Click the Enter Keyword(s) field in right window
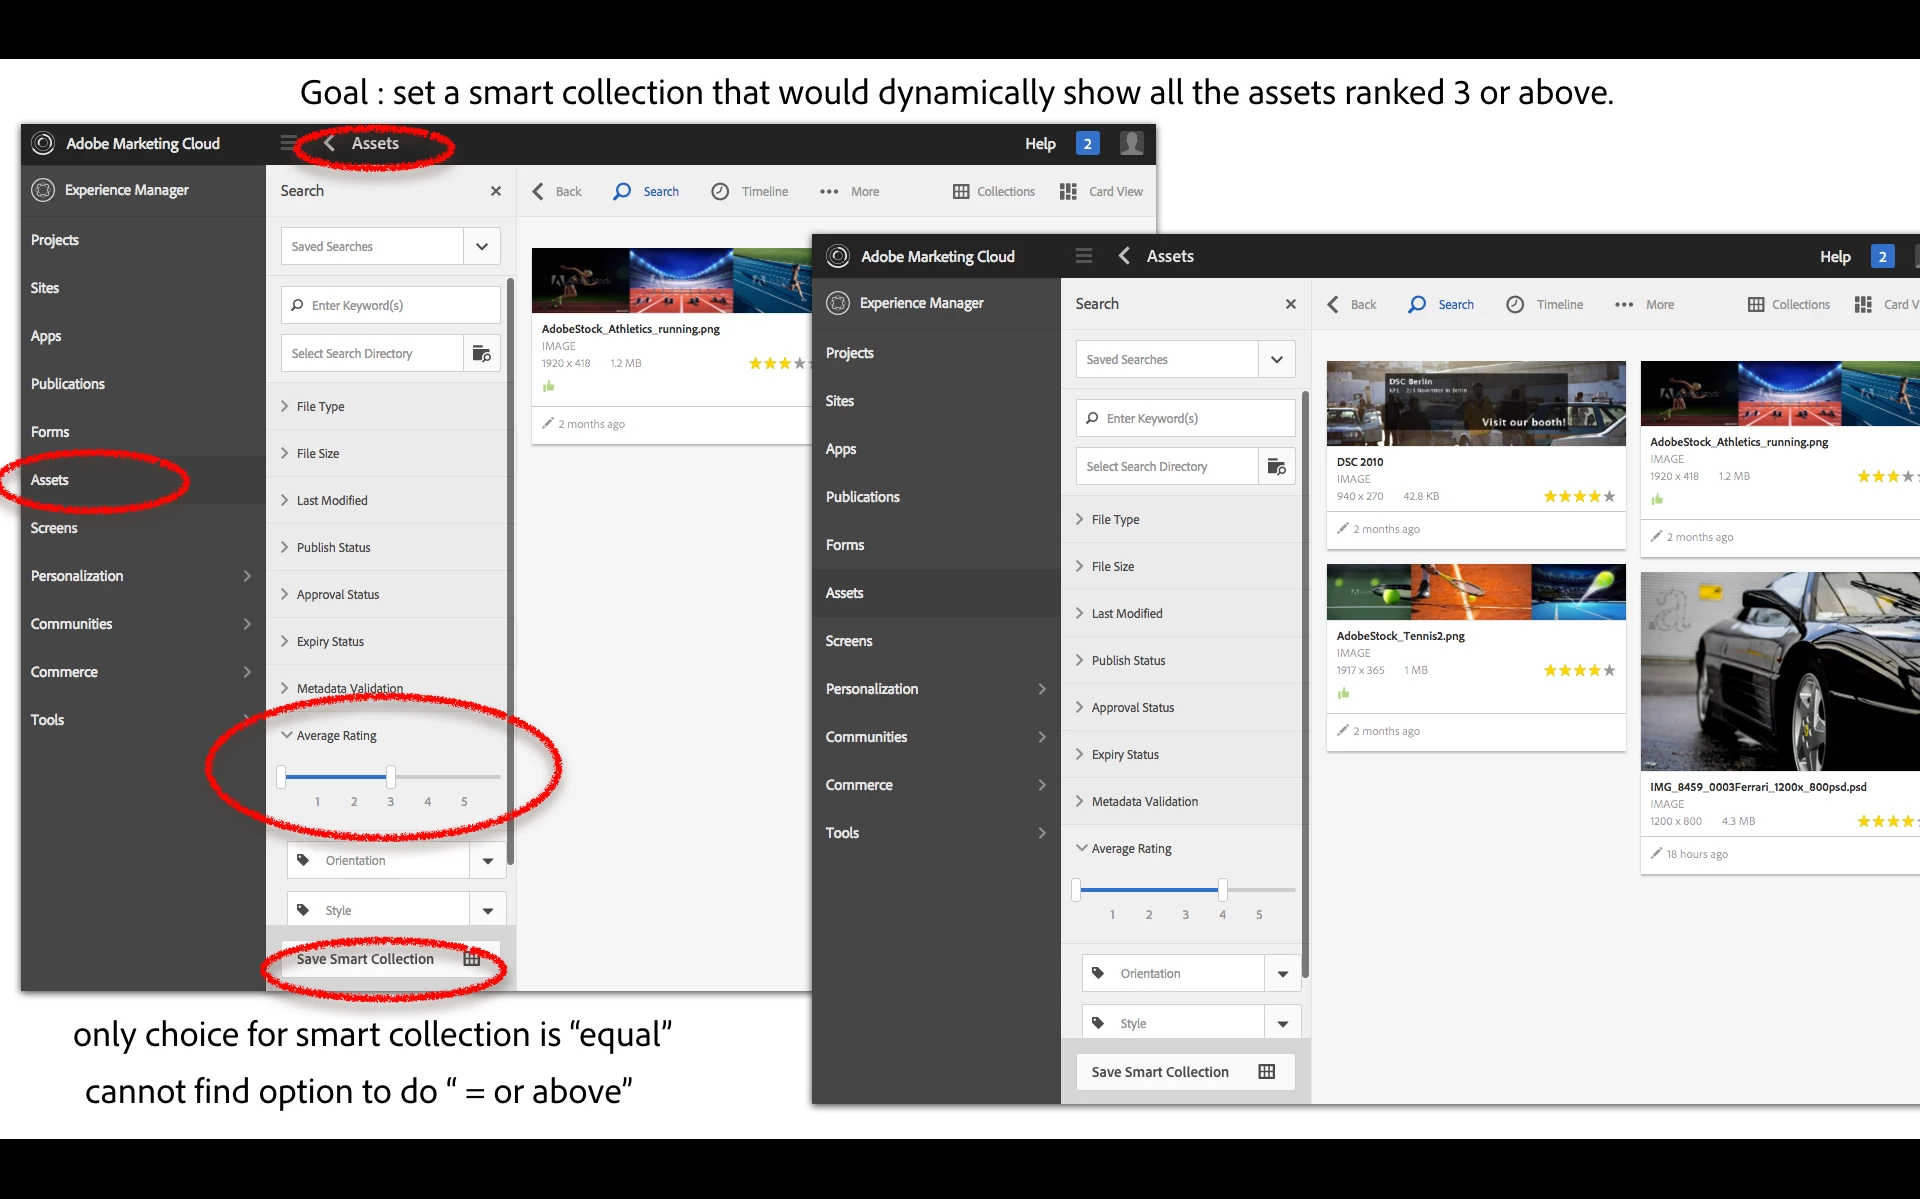The height and width of the screenshot is (1199, 1920). pyautogui.click(x=1185, y=418)
